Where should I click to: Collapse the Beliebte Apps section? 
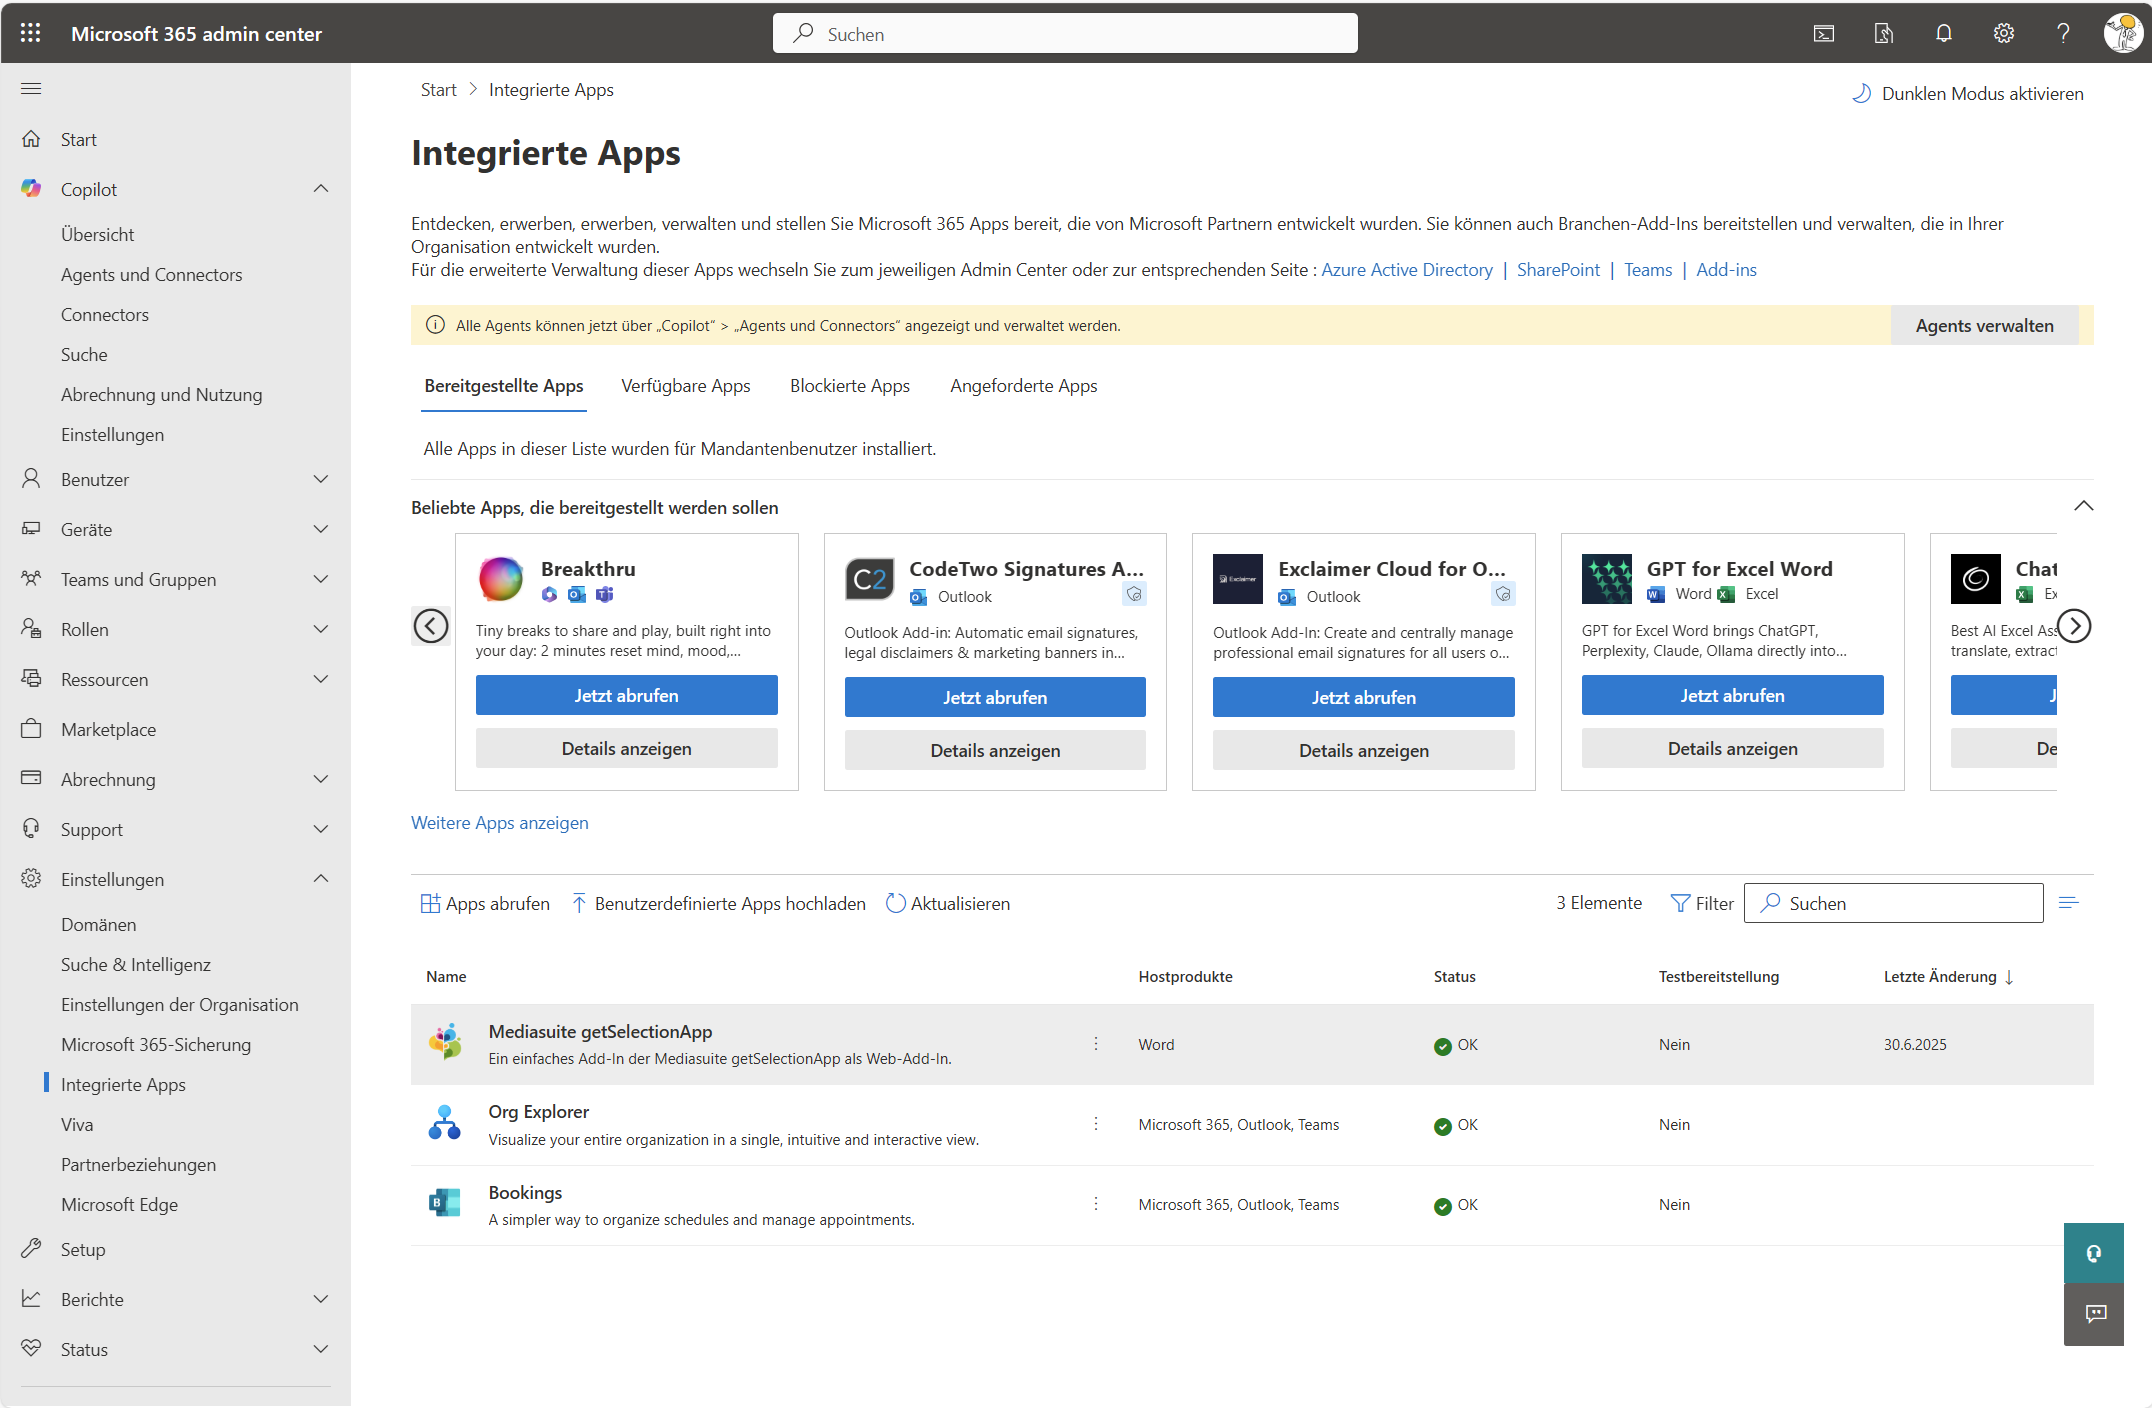2083,506
